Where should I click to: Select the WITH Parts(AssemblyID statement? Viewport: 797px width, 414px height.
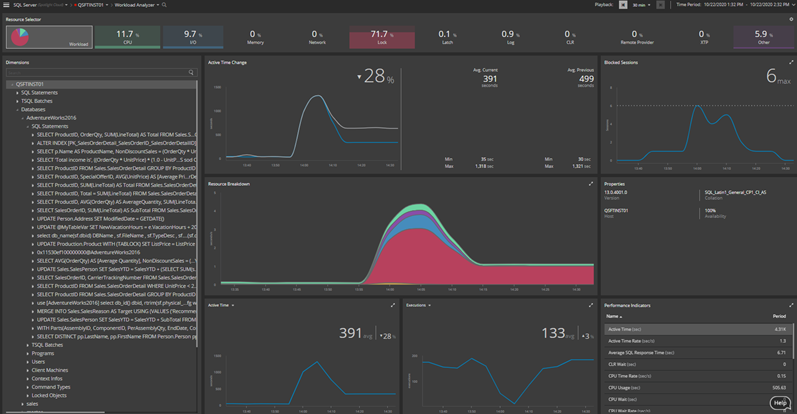click(x=116, y=328)
